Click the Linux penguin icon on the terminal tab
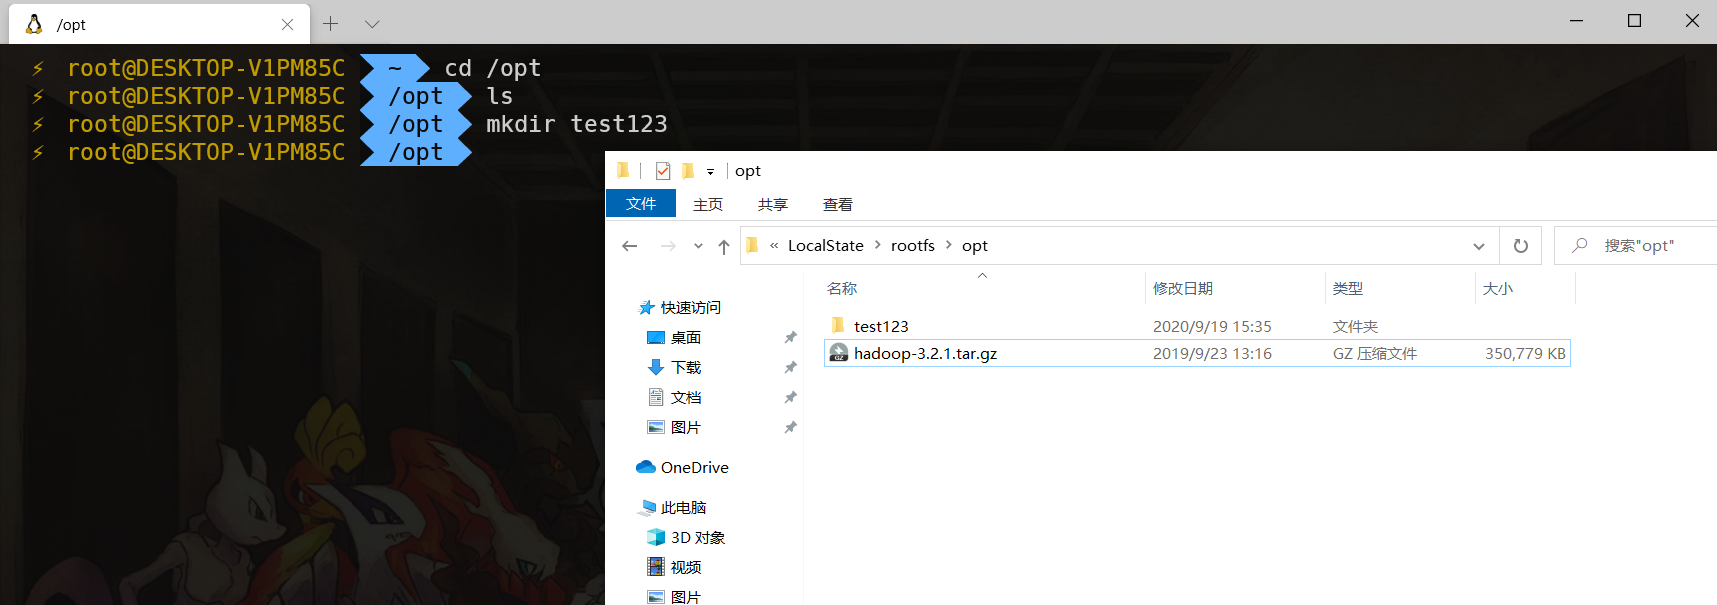The image size is (1717, 605). click(x=34, y=24)
